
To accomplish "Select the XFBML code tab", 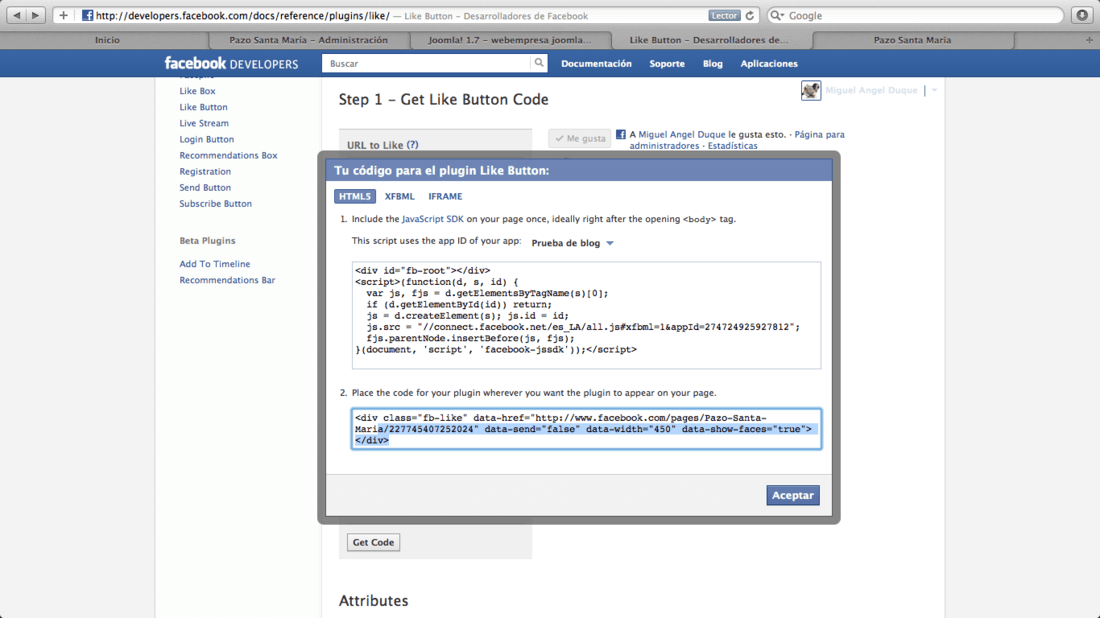I will tap(399, 196).
